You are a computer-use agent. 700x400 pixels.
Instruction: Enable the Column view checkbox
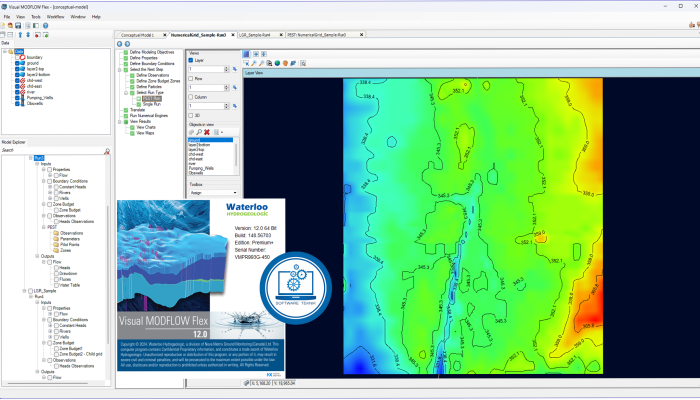191,97
